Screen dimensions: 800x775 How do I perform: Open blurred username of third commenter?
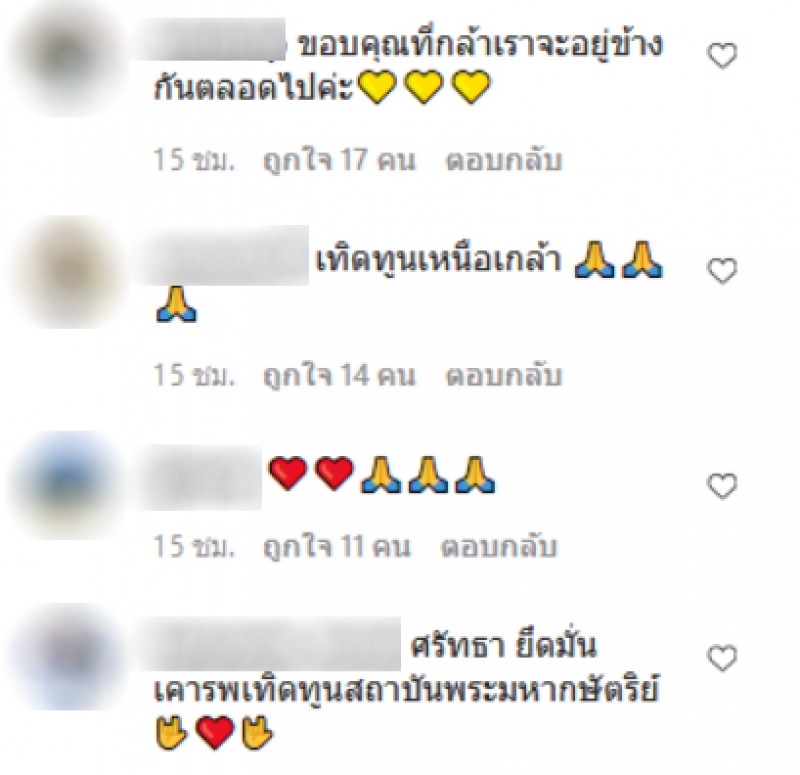(x=200, y=477)
